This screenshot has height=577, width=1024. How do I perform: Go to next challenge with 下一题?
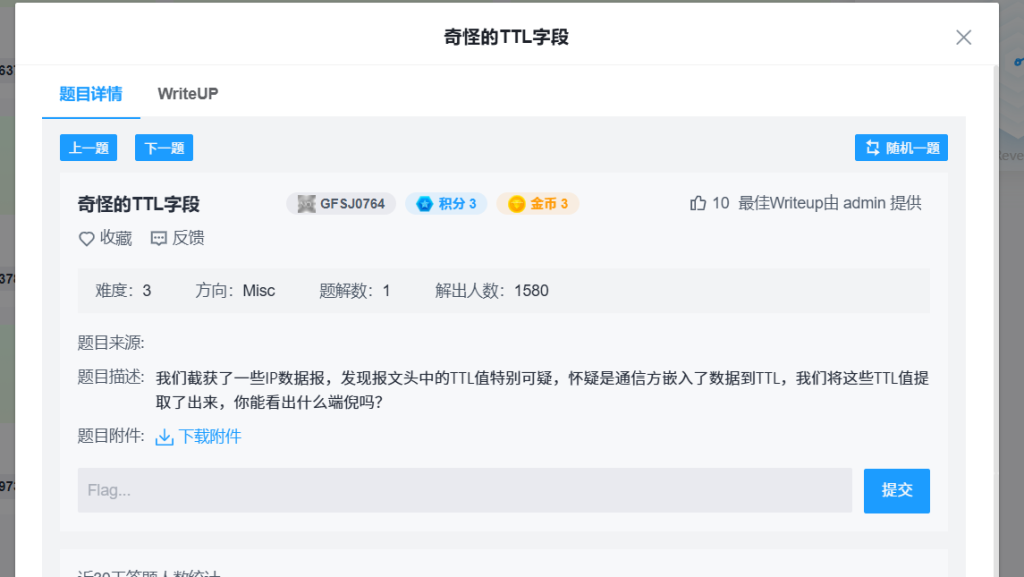(x=164, y=148)
